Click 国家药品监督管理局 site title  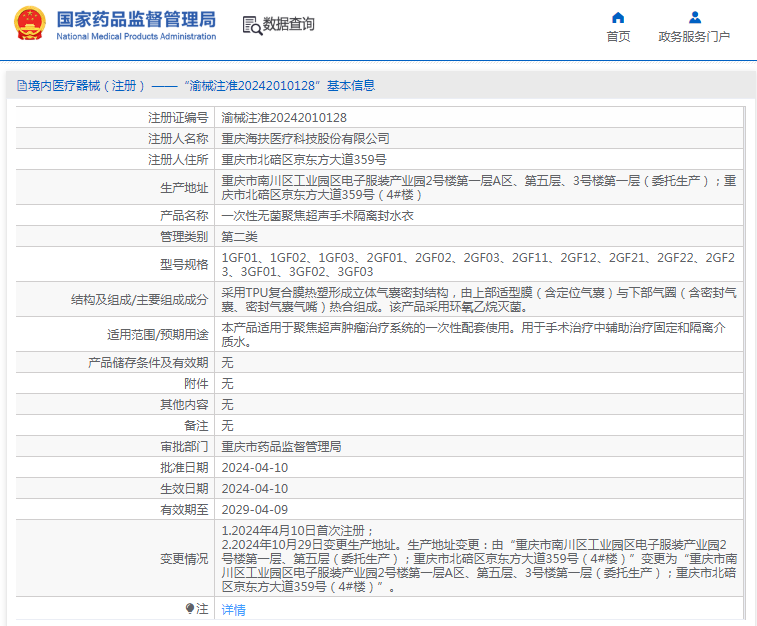click(136, 19)
